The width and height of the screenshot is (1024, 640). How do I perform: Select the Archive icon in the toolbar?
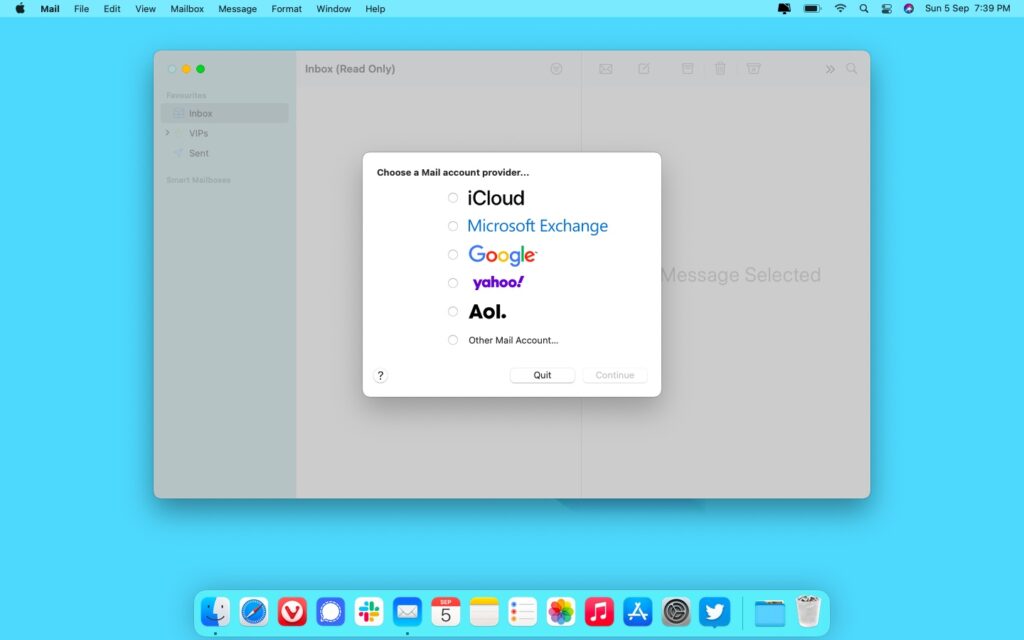(x=687, y=68)
